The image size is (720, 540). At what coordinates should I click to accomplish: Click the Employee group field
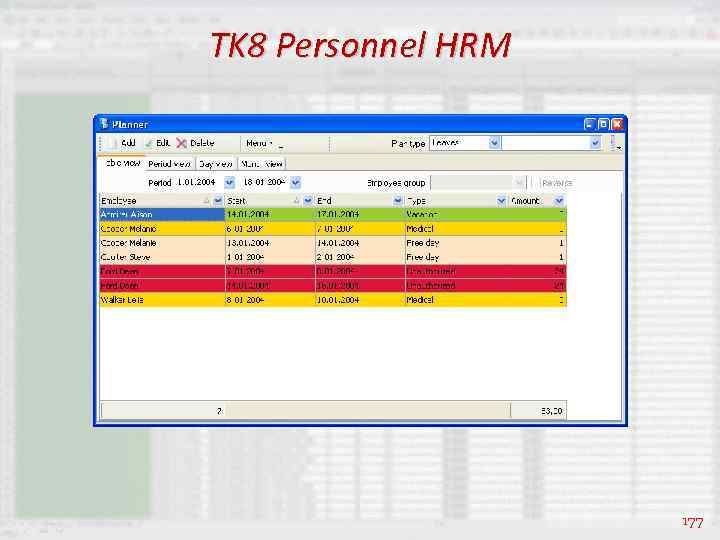tap(478, 183)
